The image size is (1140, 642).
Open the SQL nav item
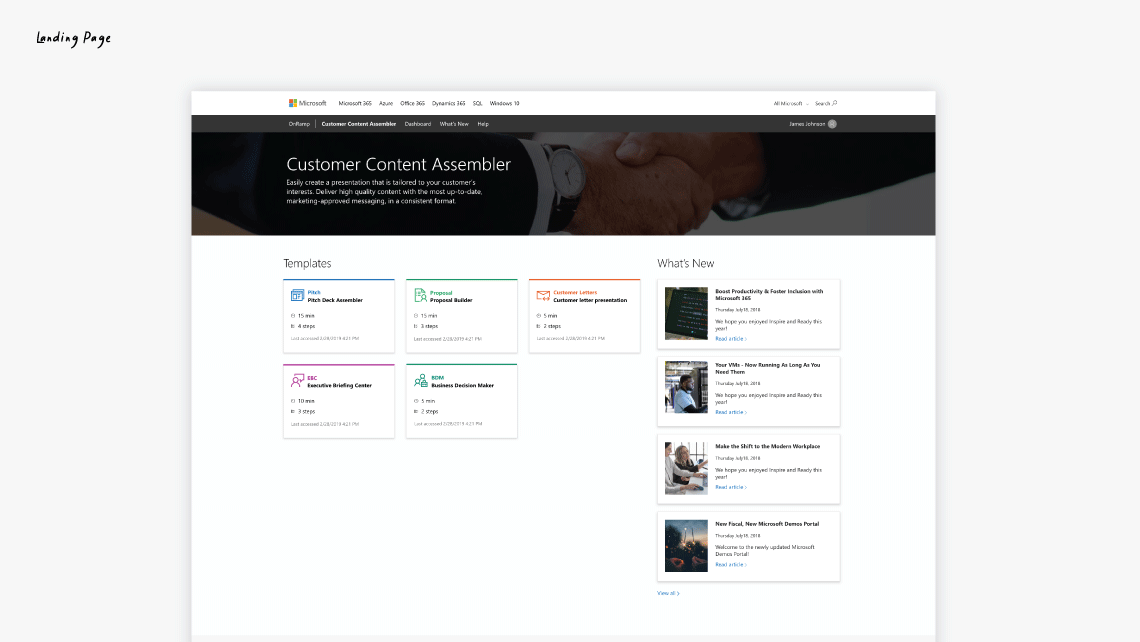pos(478,103)
